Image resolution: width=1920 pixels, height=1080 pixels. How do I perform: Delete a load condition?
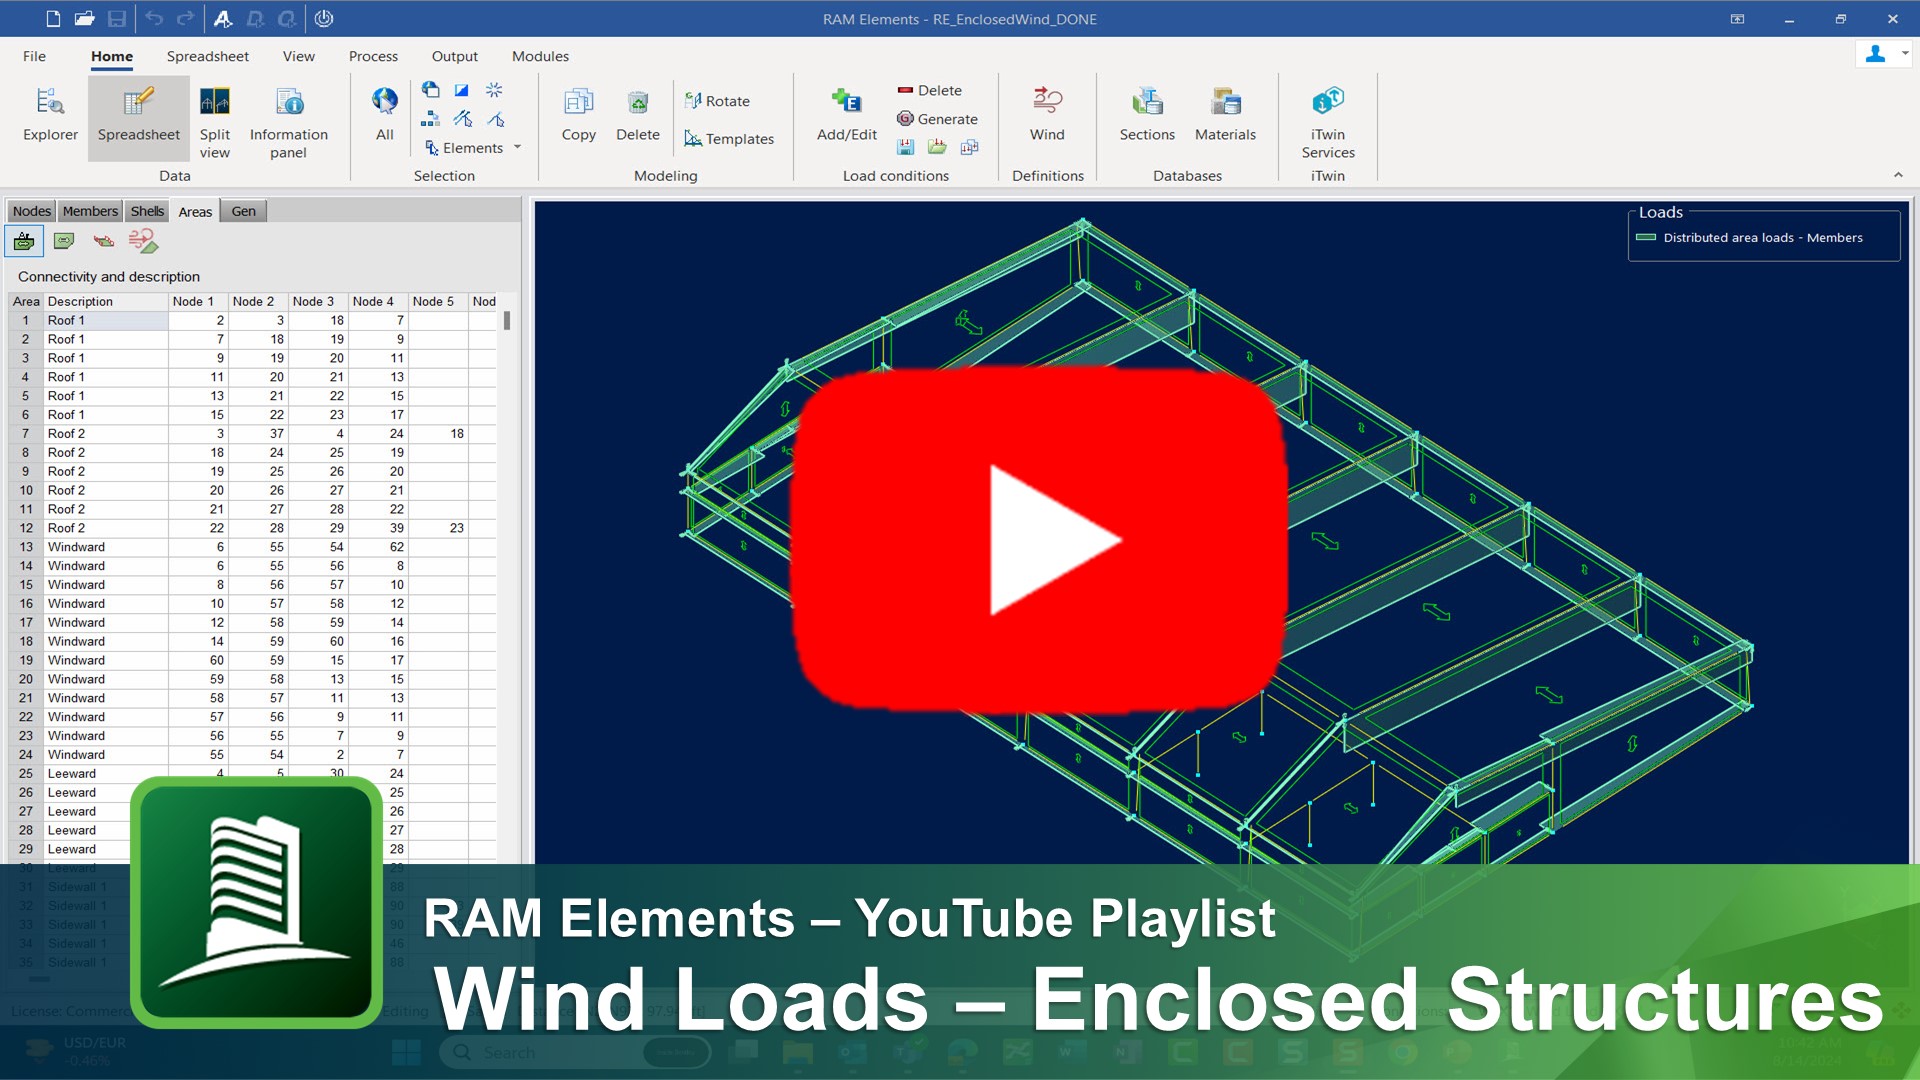(929, 90)
